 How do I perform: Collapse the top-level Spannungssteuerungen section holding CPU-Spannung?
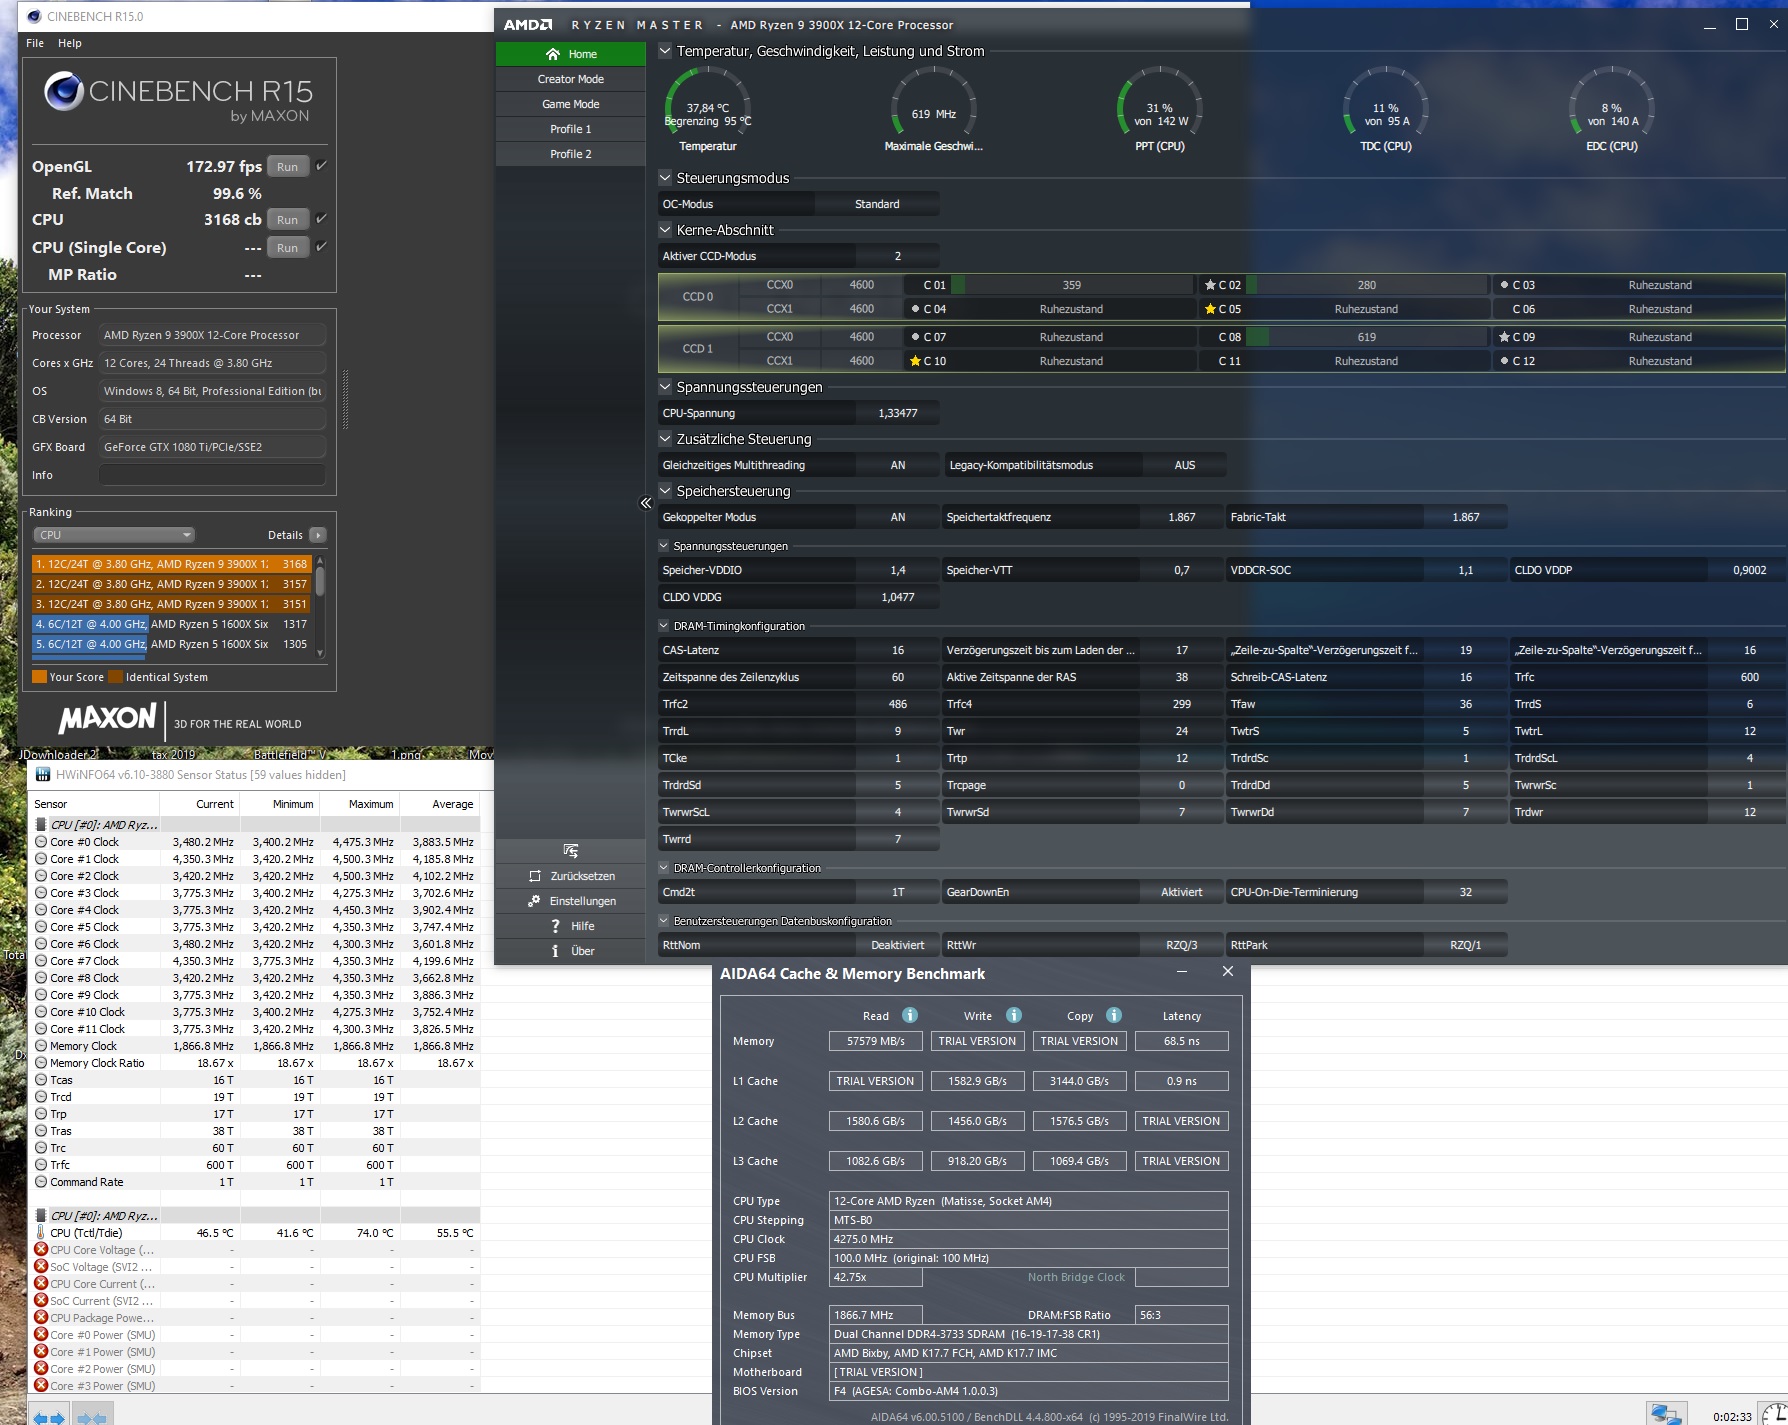(x=665, y=387)
